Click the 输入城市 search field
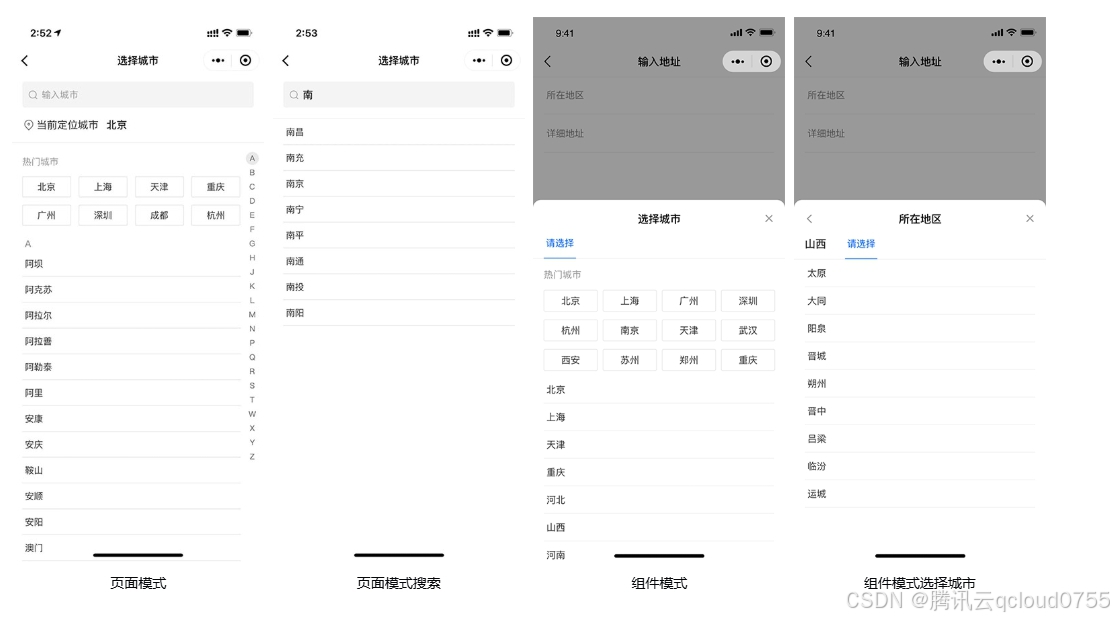The image size is (1114, 620). [138, 94]
